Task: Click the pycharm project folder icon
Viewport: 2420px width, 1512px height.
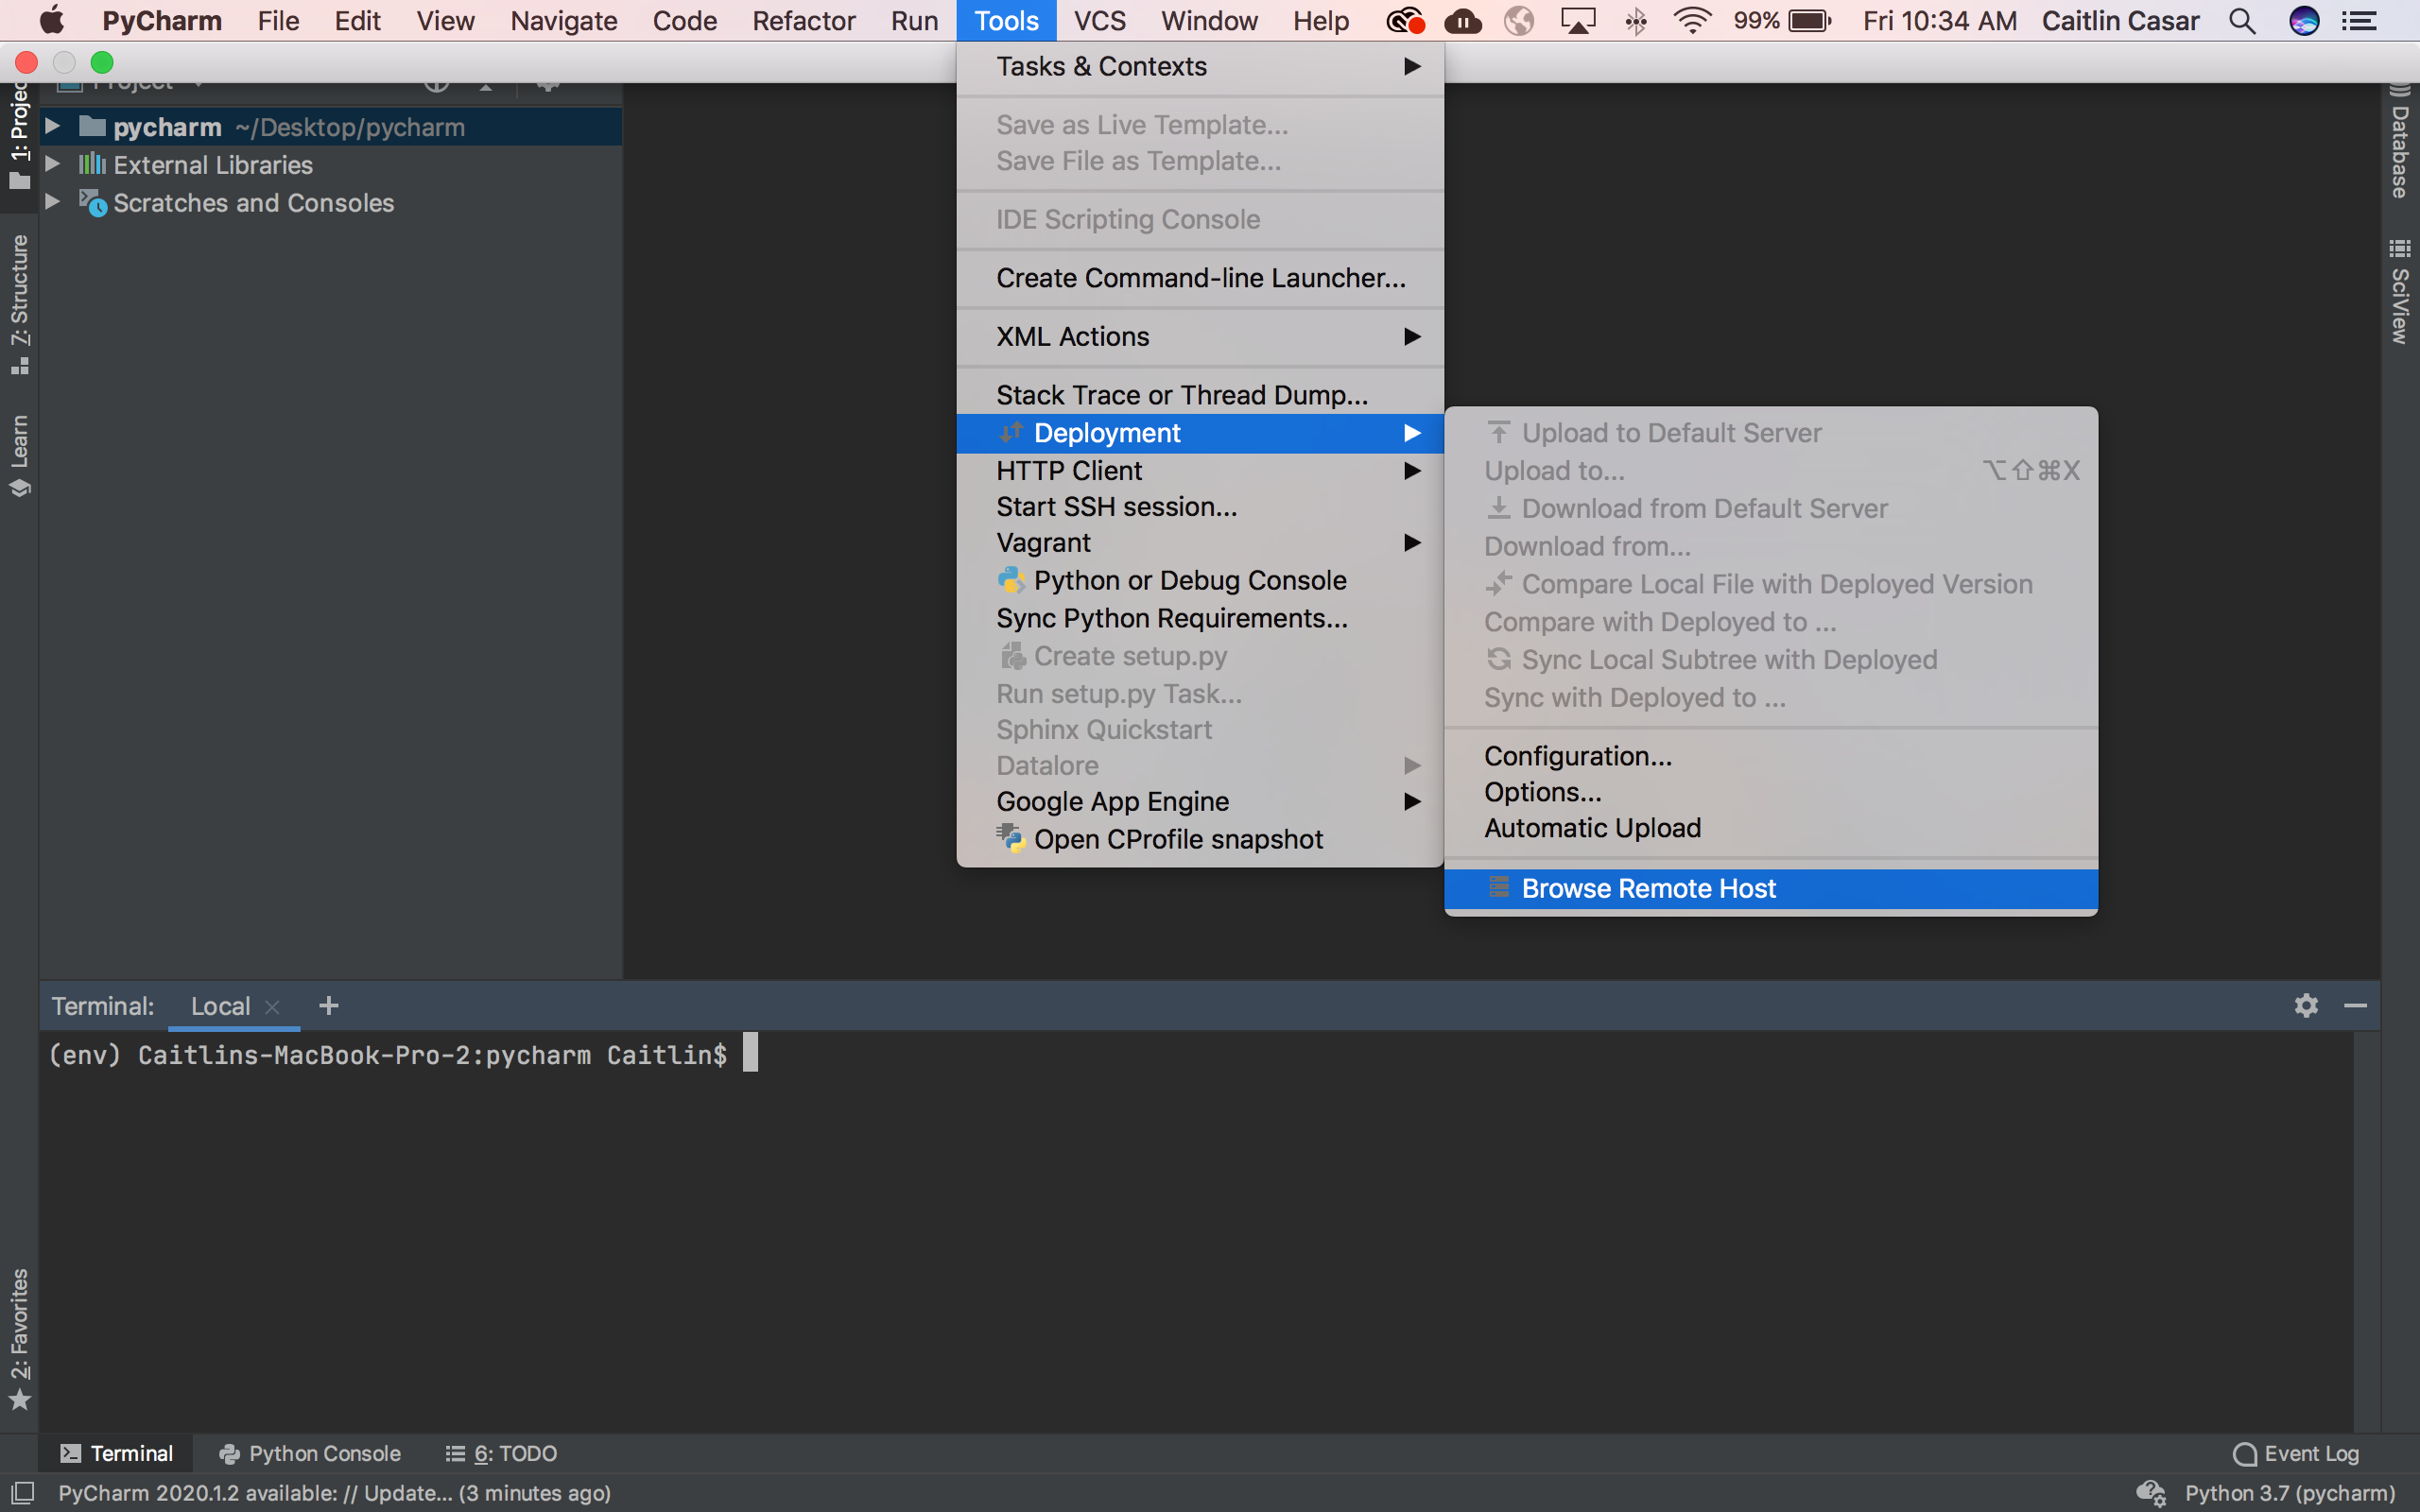Action: [92, 126]
